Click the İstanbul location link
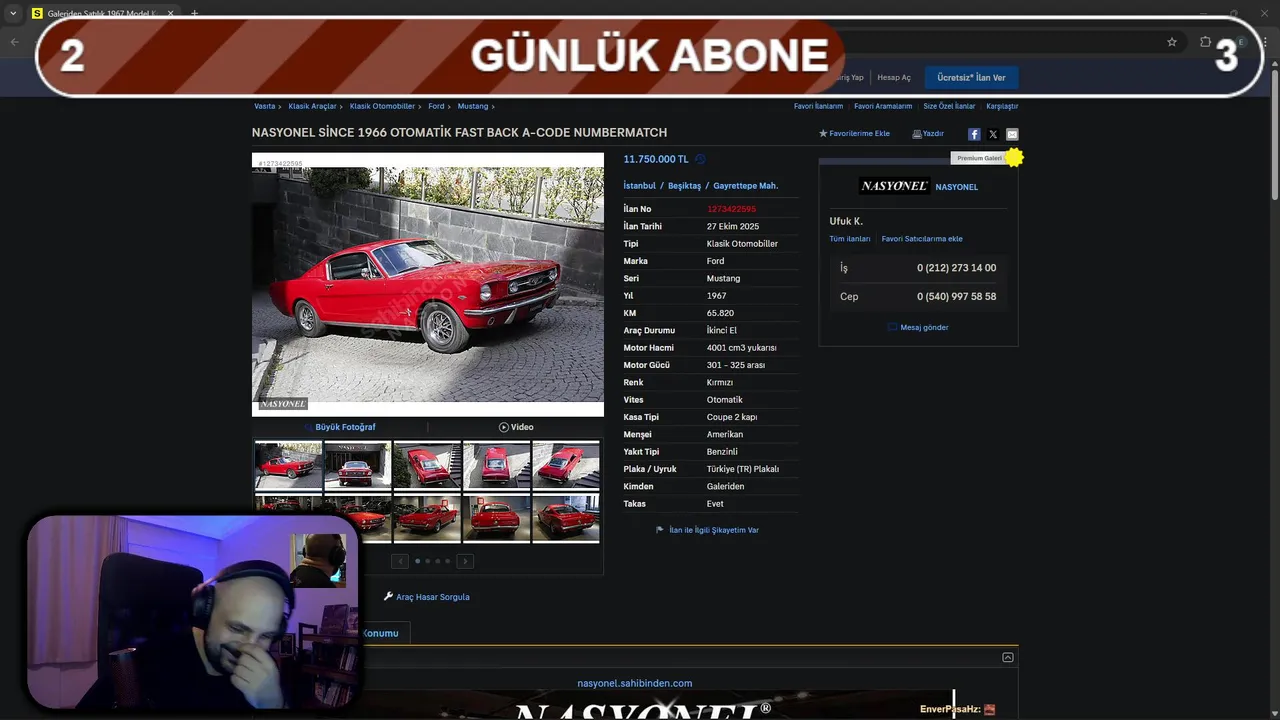 640,186
